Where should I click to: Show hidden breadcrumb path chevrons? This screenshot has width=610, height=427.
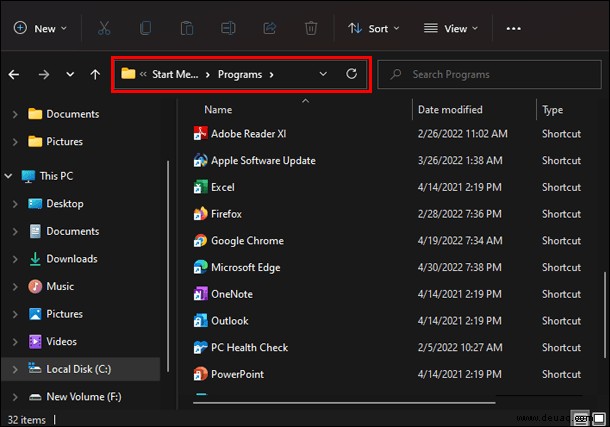(143, 74)
